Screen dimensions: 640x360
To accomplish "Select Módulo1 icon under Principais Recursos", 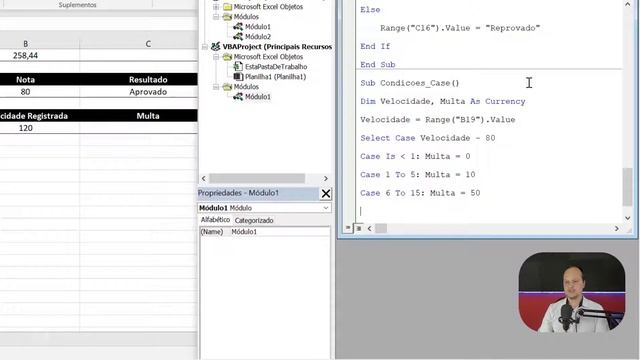I will coord(238,97).
